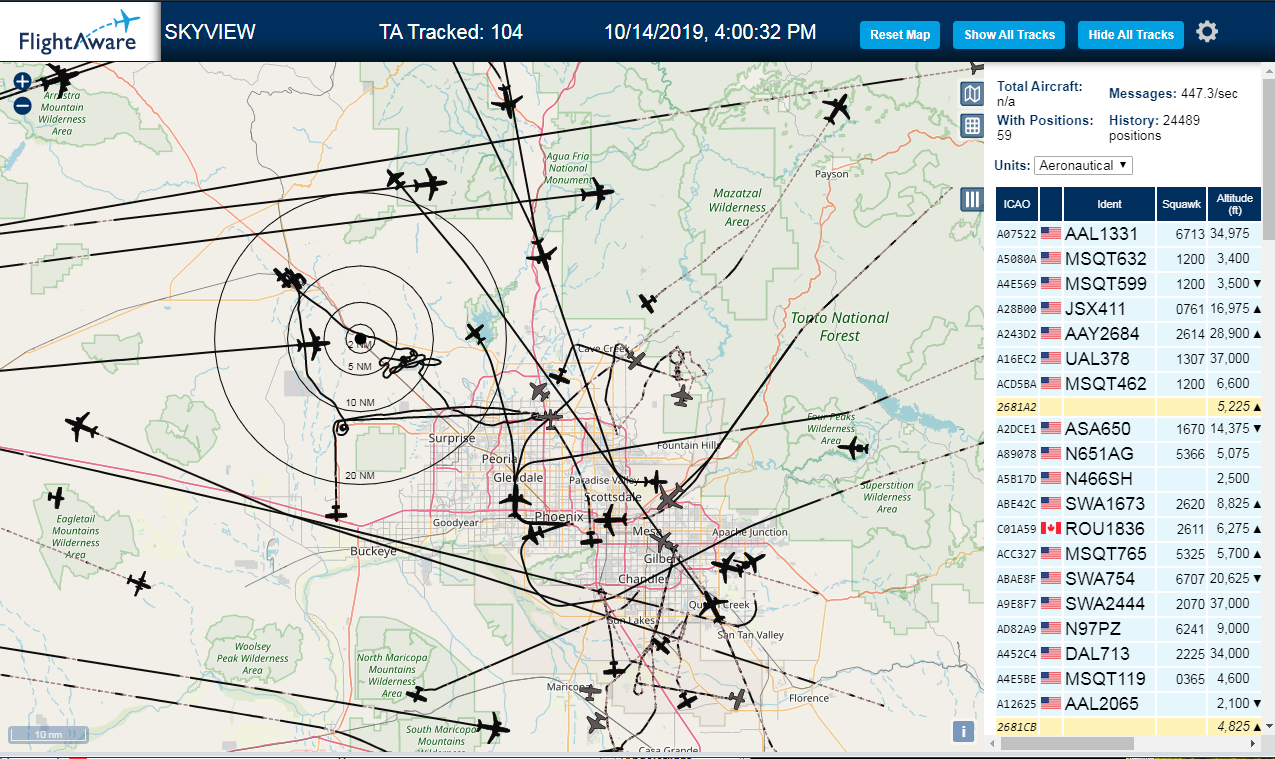Select aircraft near Arrastra Mountain Wilderness
1275x759 pixels.
click(59, 78)
